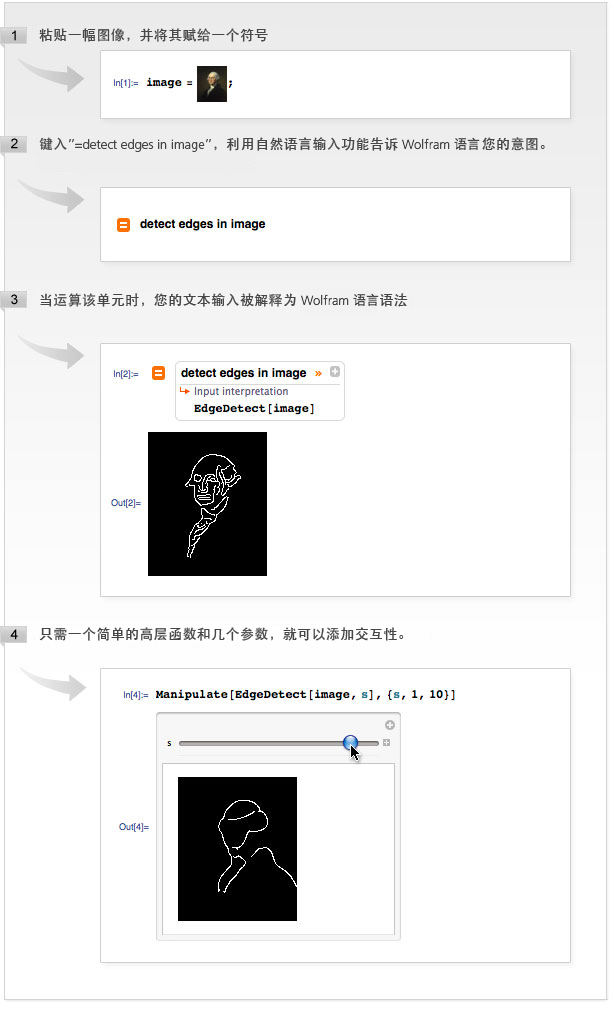This screenshot has width=614, height=1010.
Task: Click the Input interpretation arrow label
Action: (234, 391)
